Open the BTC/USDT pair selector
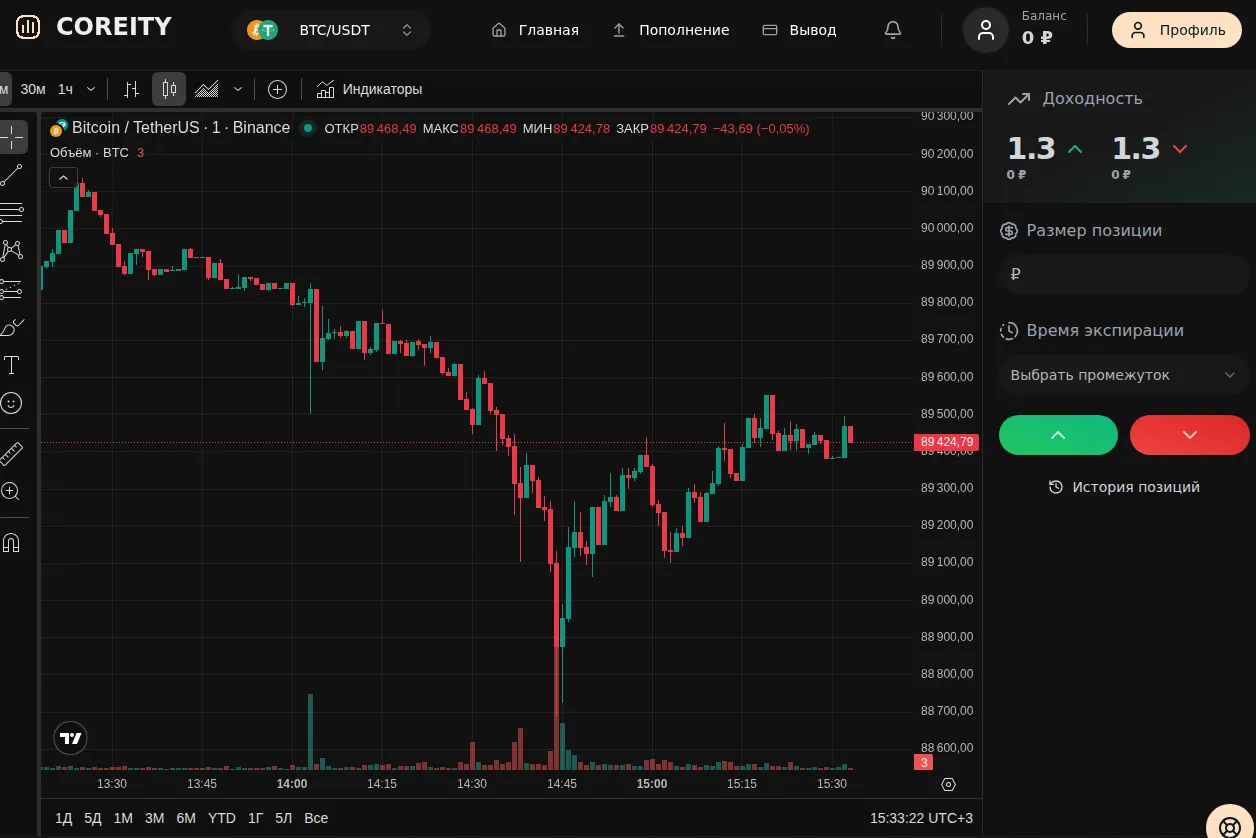Screen dimensions: 1256x838 331,30
